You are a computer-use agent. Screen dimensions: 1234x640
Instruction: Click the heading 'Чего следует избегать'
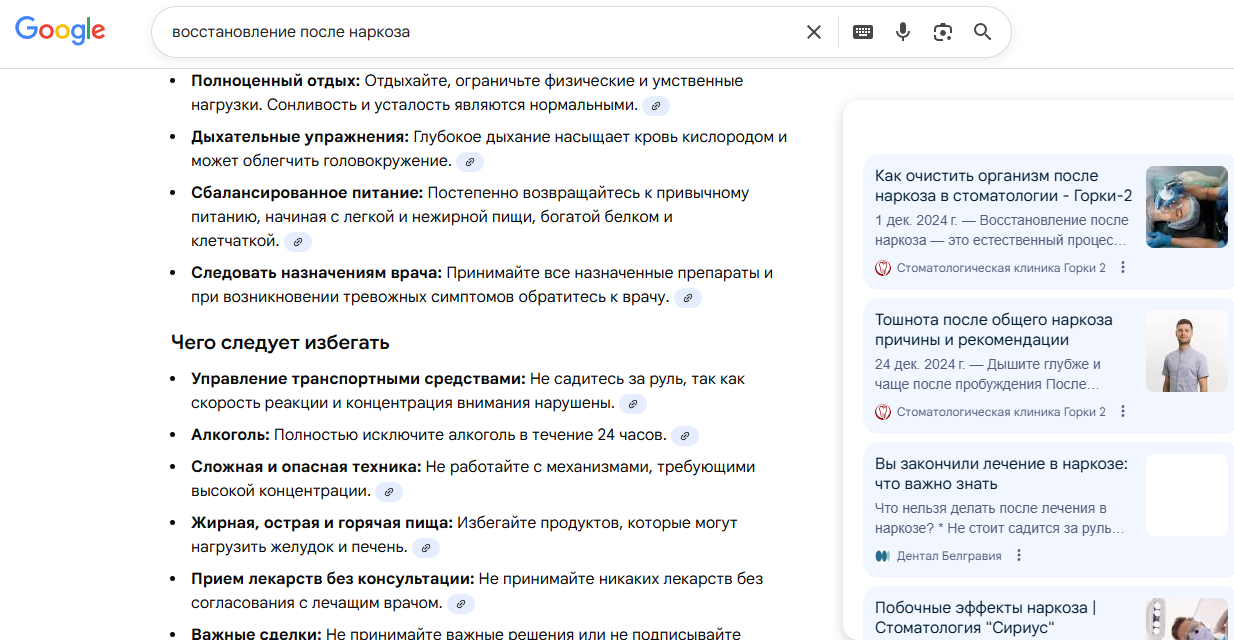[280, 343]
